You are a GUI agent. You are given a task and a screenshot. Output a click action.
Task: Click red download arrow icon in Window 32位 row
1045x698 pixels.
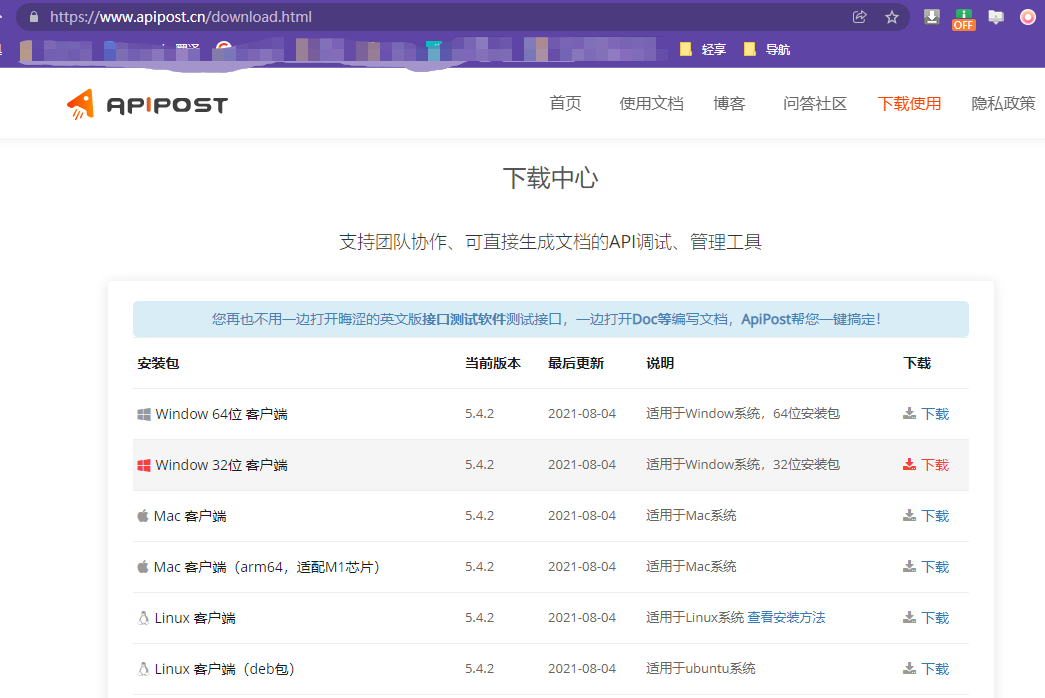pos(909,464)
